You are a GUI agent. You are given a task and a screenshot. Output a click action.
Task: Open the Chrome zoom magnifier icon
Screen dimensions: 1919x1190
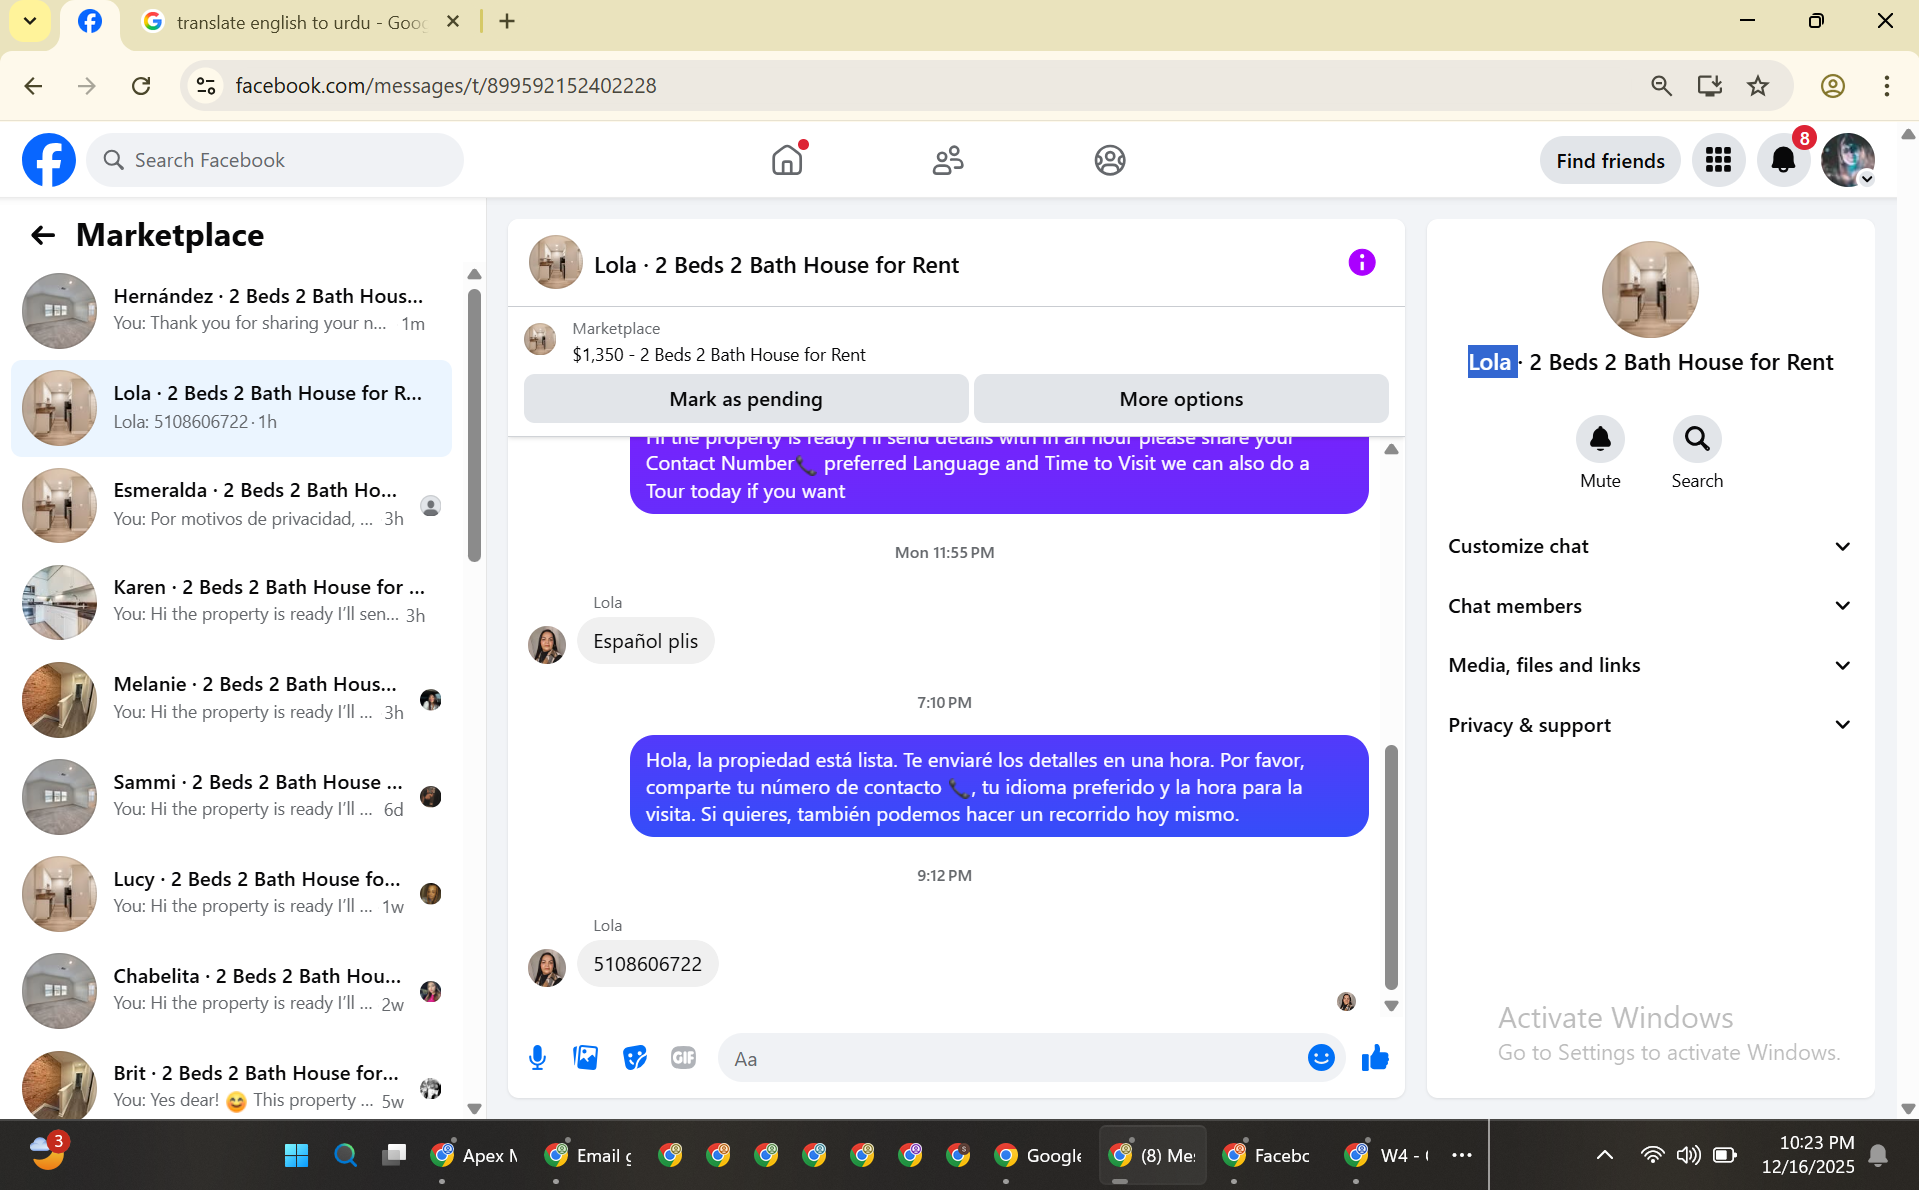point(1661,86)
